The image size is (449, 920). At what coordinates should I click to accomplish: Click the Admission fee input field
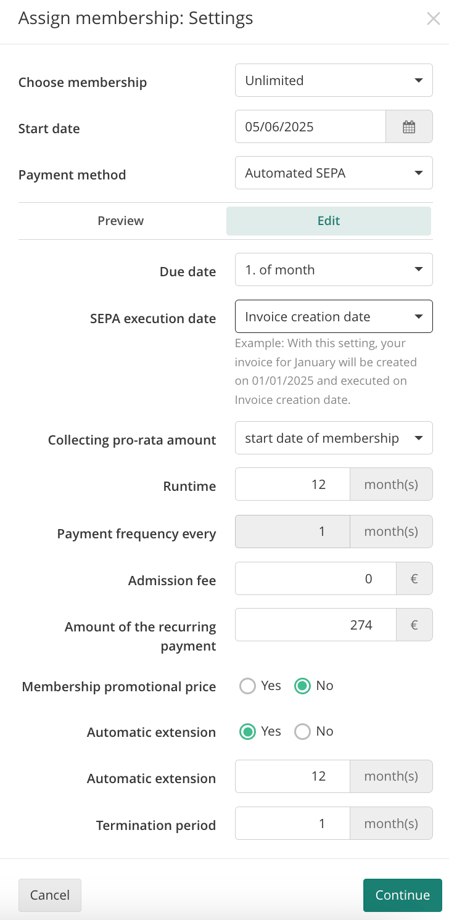316,579
